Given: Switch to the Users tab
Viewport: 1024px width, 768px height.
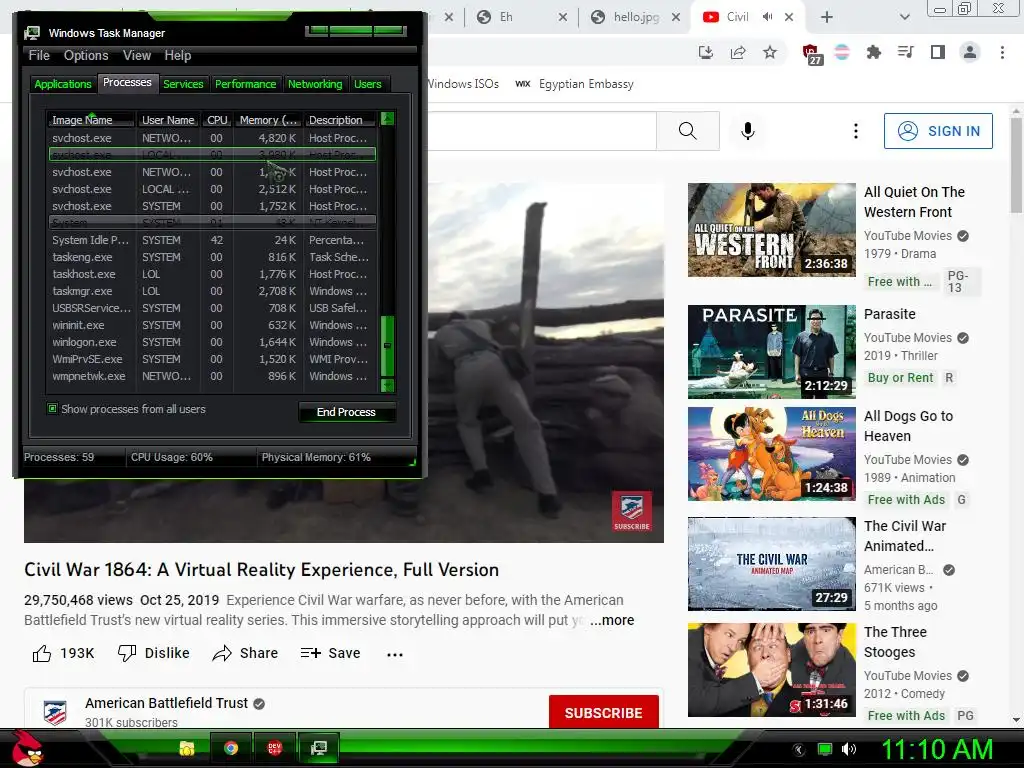Looking at the screenshot, I should point(368,84).
